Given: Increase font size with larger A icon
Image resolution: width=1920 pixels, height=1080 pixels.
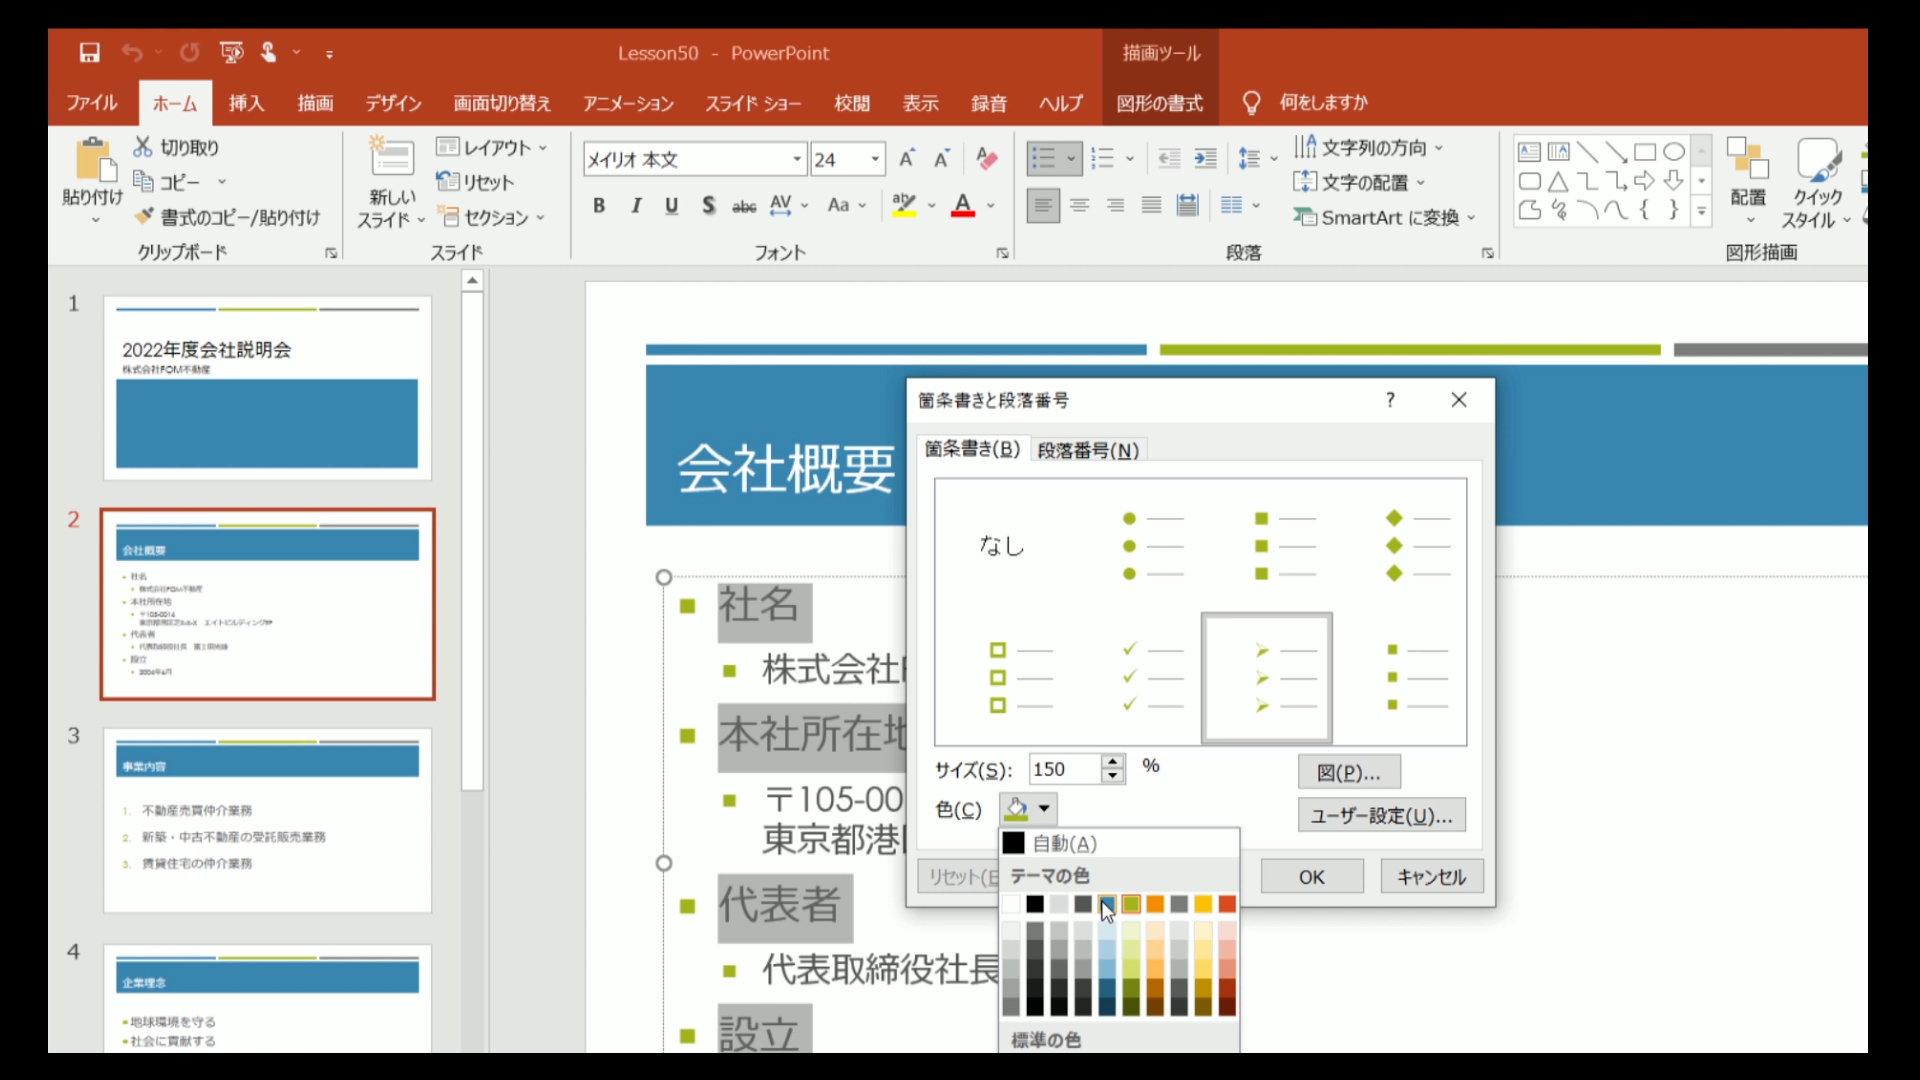Looking at the screenshot, I should 907,158.
